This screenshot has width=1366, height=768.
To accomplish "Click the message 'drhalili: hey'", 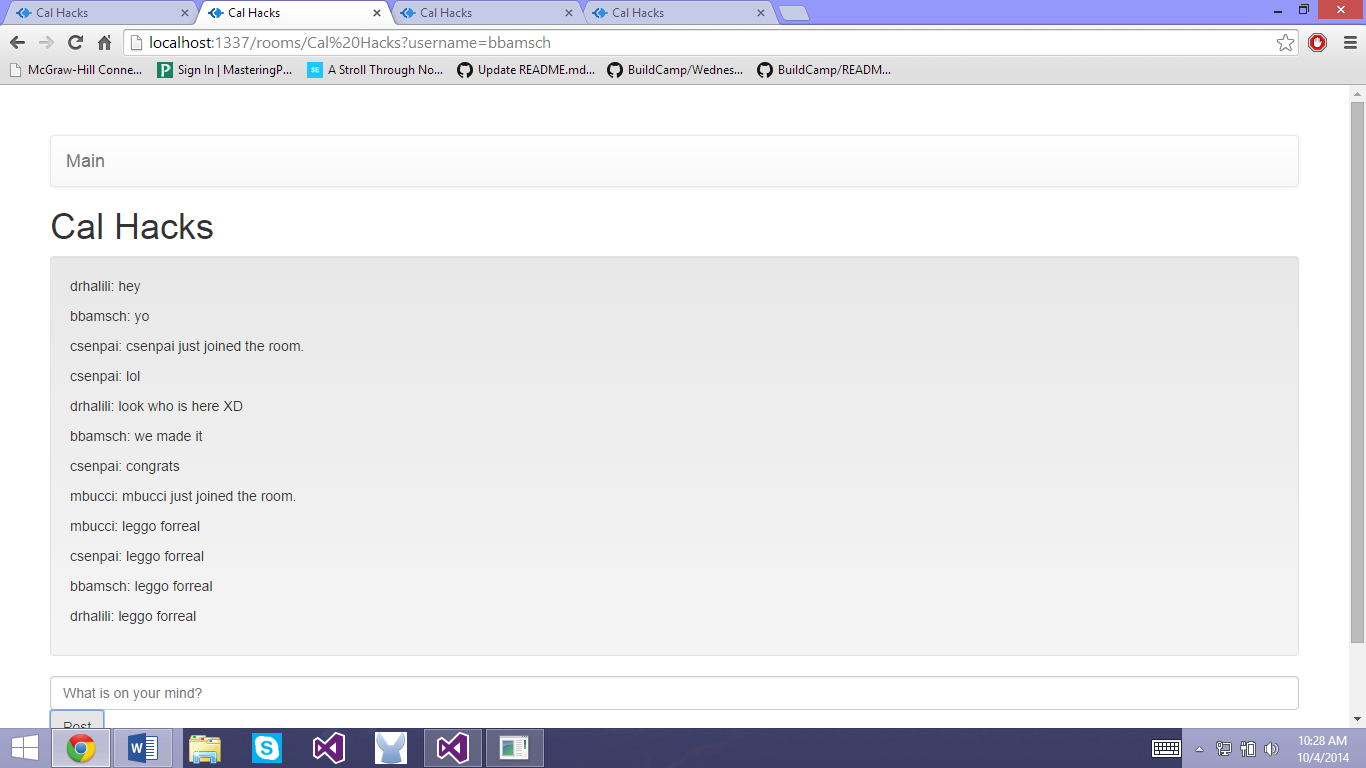I will (x=105, y=286).
